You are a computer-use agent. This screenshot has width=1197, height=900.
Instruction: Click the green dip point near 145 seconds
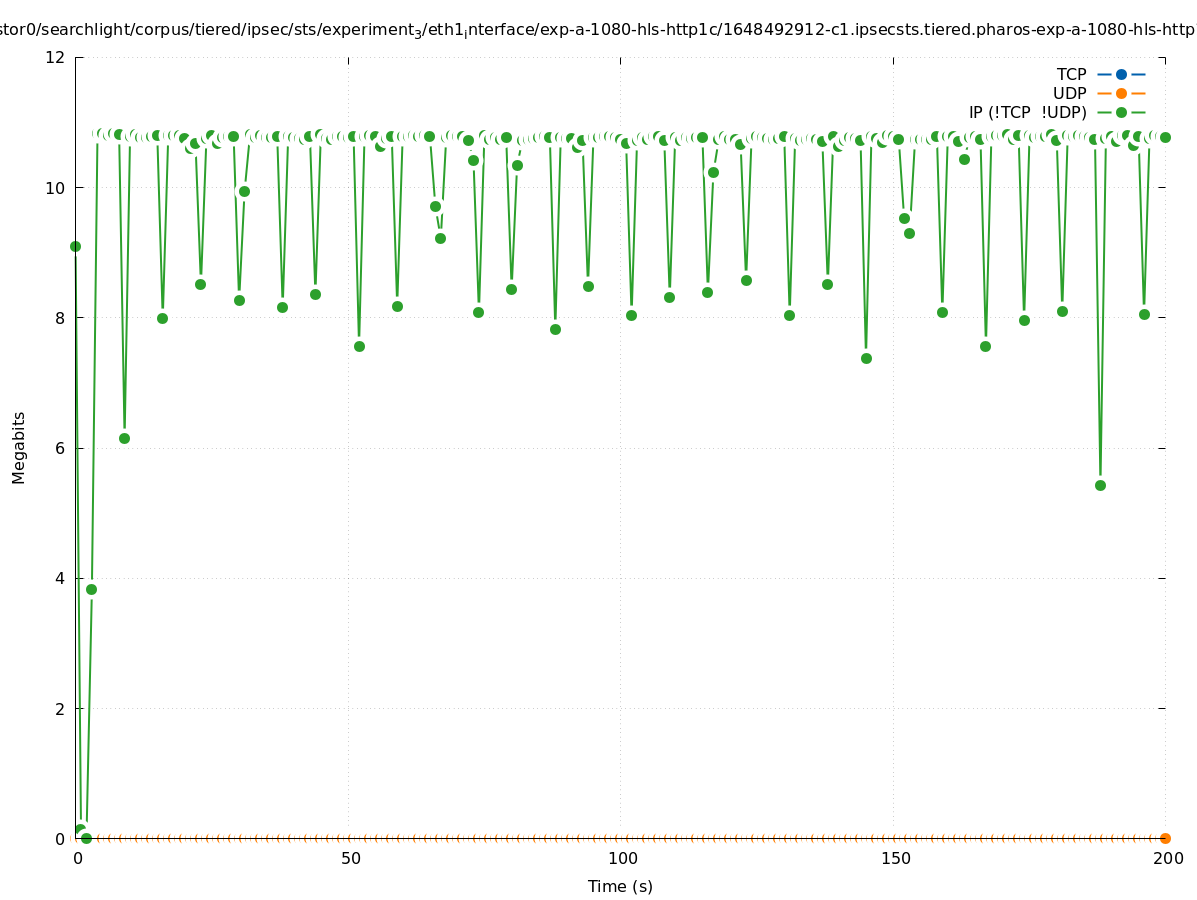(866, 358)
